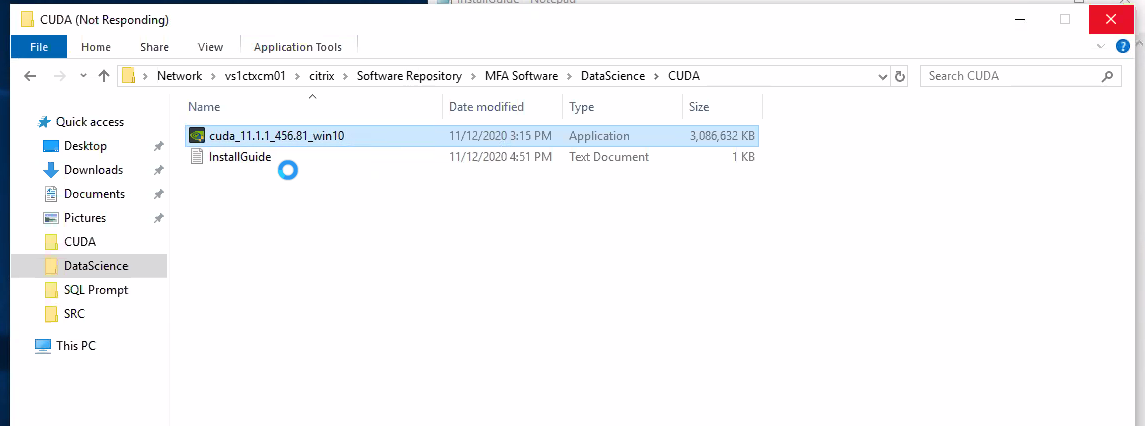Switch to the Home ribbon tab
1145x426 pixels.
(x=96, y=47)
